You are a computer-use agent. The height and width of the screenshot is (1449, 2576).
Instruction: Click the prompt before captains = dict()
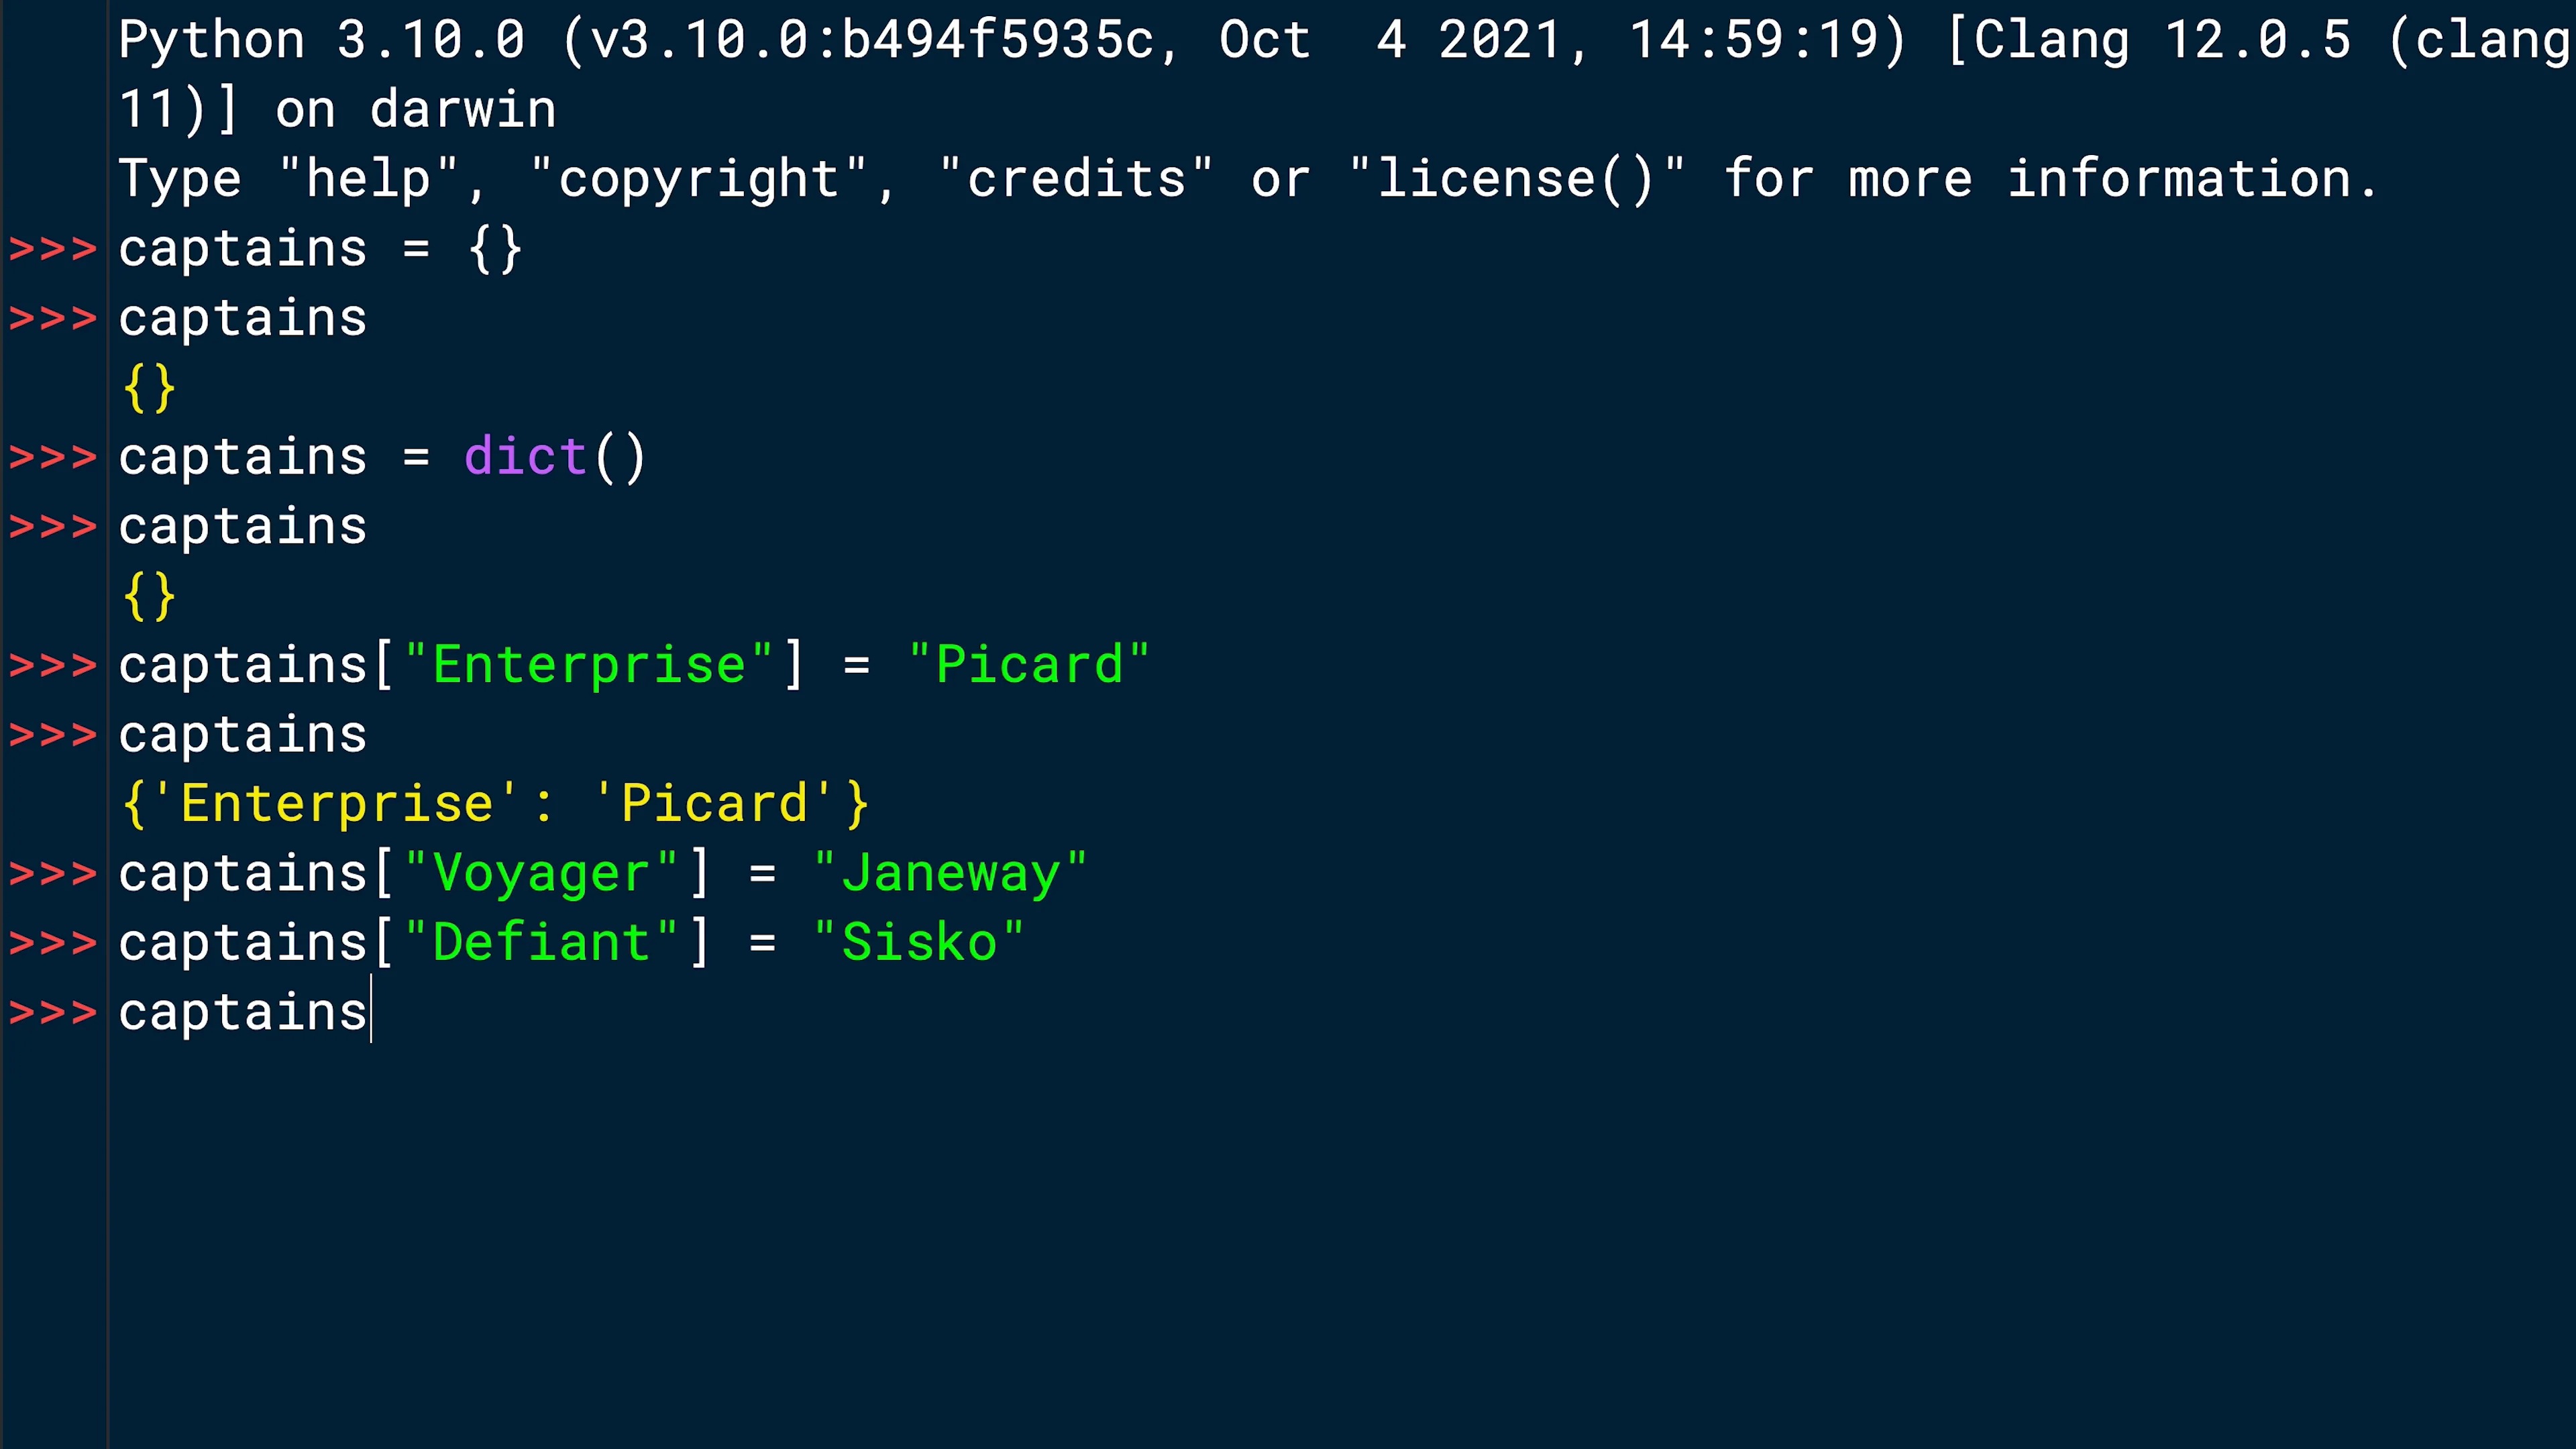pos(53,458)
